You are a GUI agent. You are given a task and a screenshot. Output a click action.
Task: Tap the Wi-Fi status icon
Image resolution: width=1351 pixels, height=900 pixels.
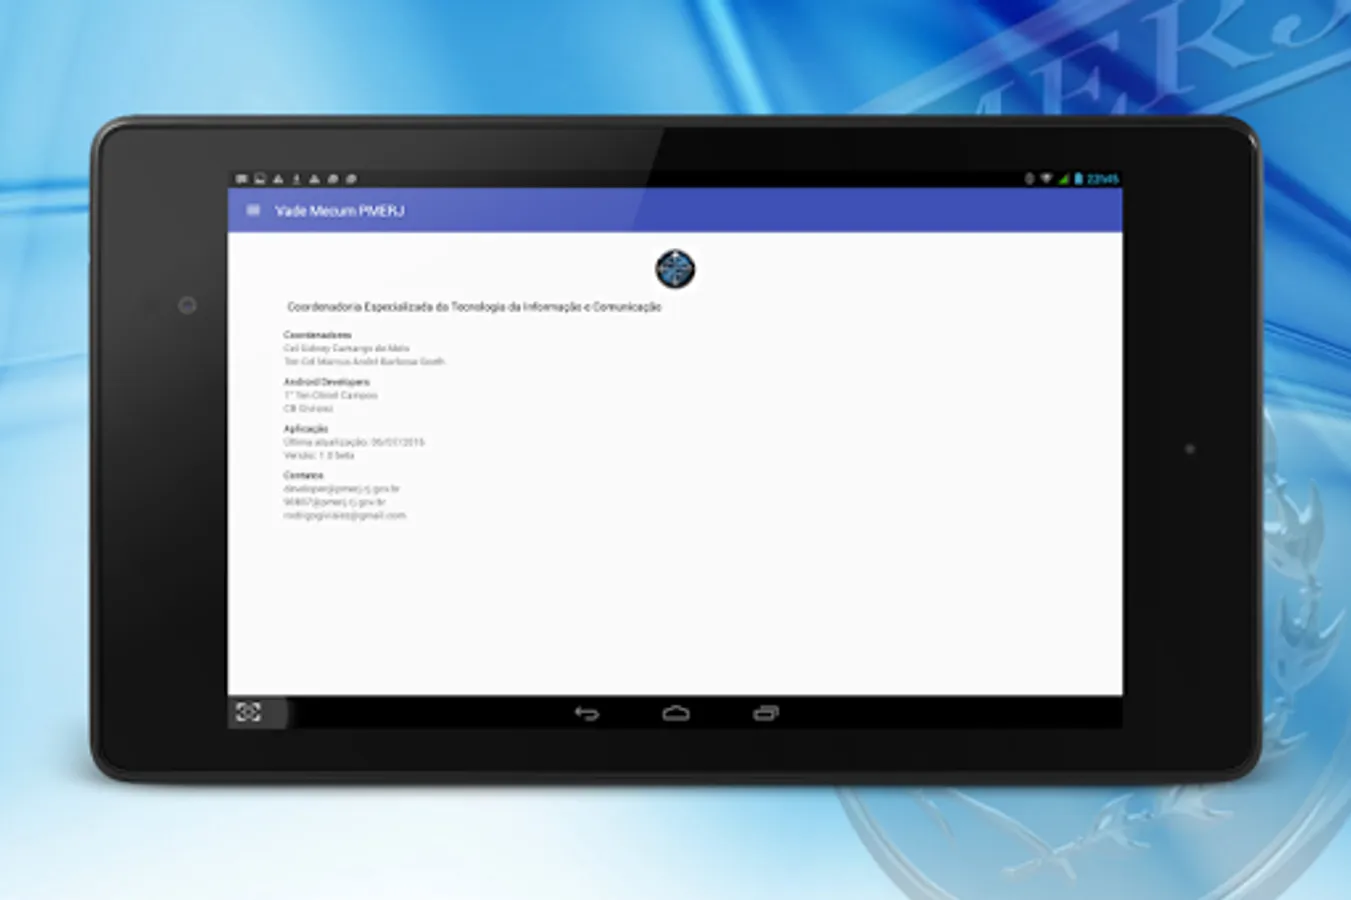[1046, 179]
